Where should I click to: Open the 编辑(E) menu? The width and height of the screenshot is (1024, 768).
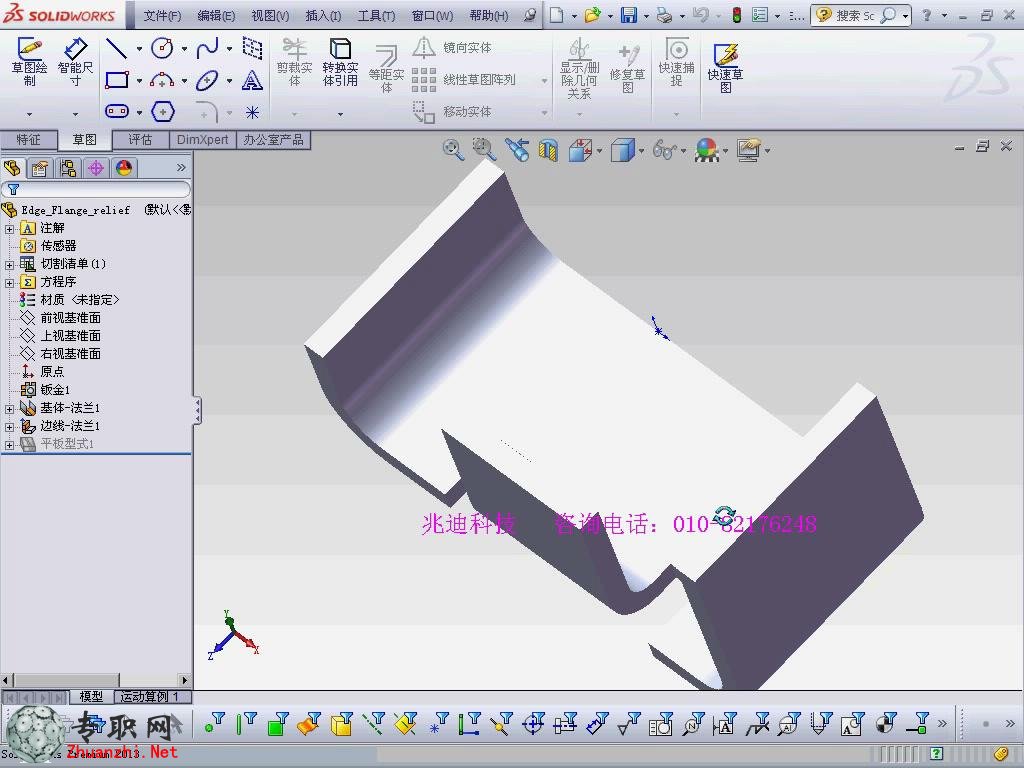pos(216,16)
